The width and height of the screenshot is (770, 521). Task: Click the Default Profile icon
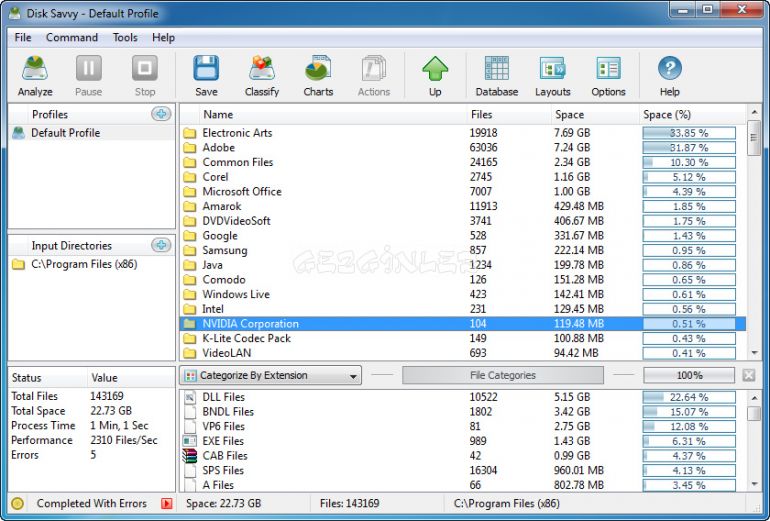19,133
